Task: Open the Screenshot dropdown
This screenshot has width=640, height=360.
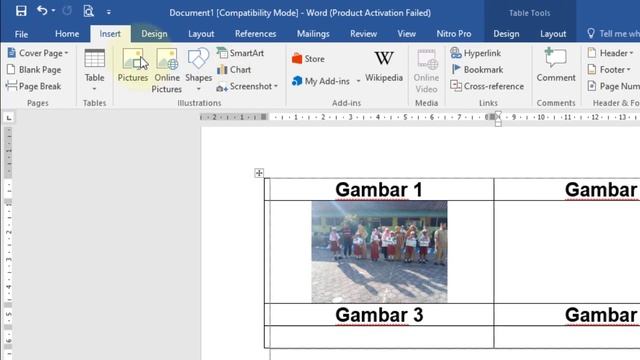Action: pos(247,87)
